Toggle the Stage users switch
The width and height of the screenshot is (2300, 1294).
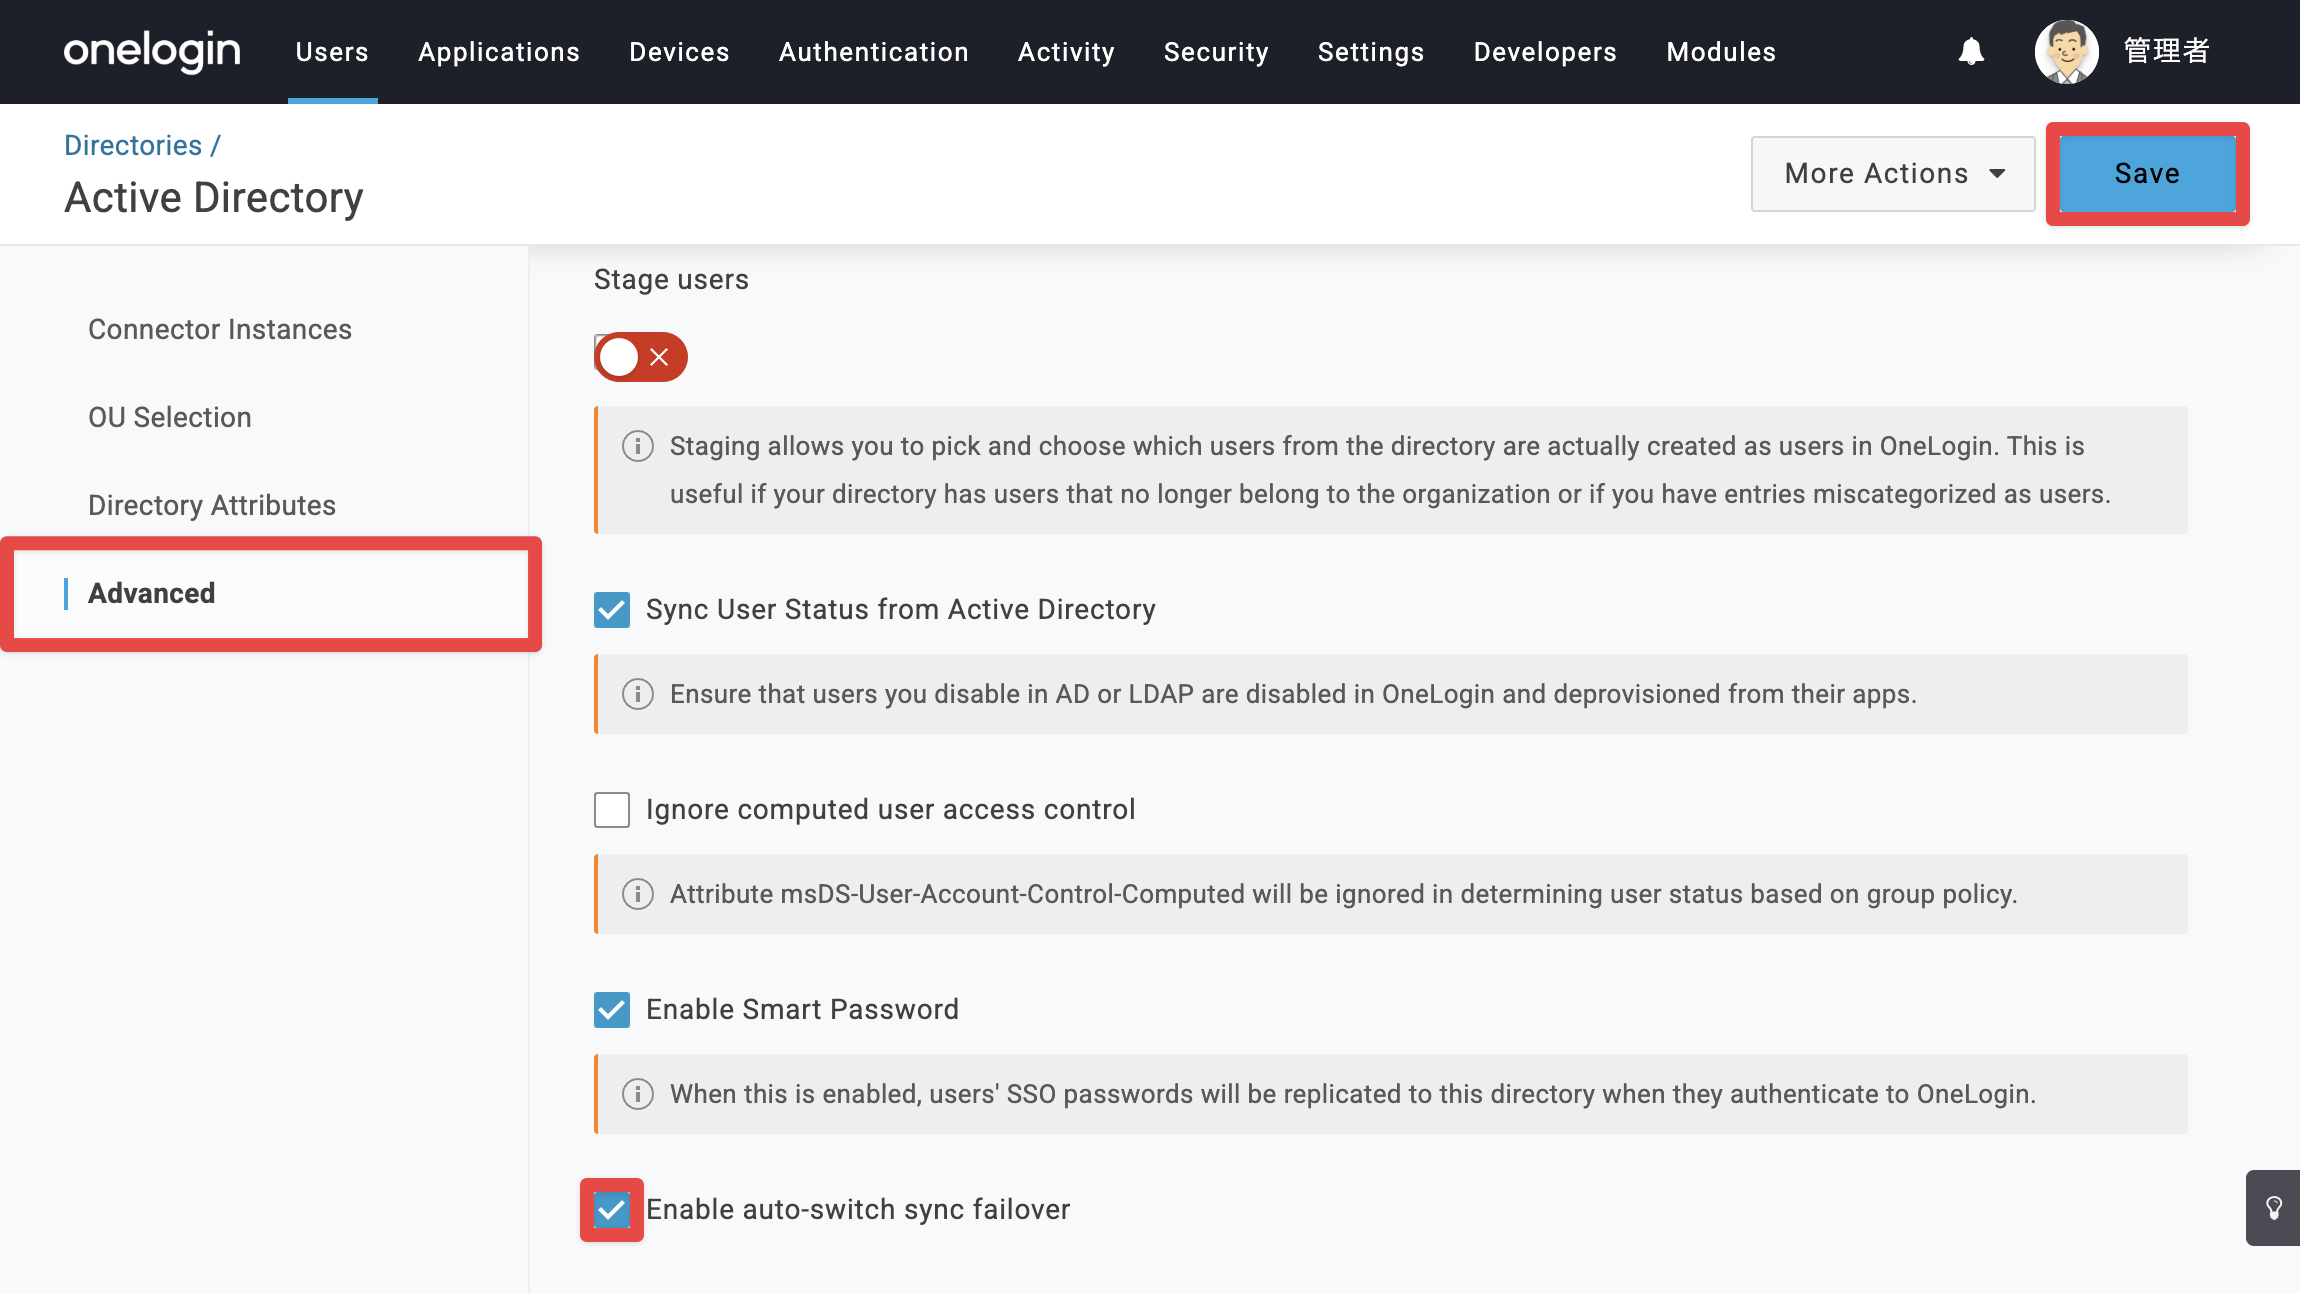[x=641, y=357]
